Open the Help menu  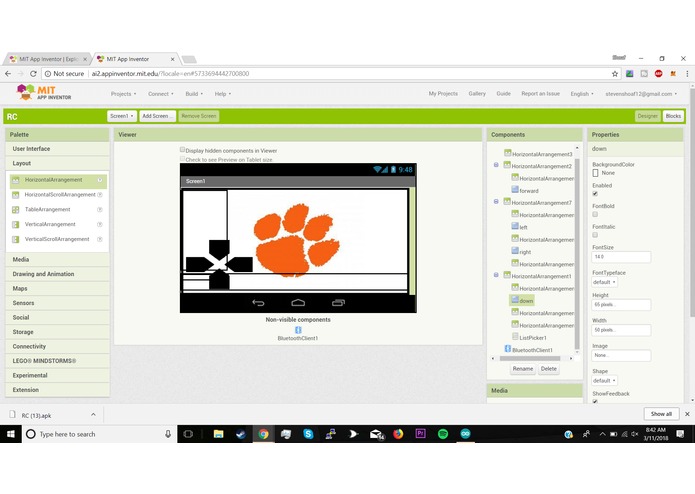point(223,94)
